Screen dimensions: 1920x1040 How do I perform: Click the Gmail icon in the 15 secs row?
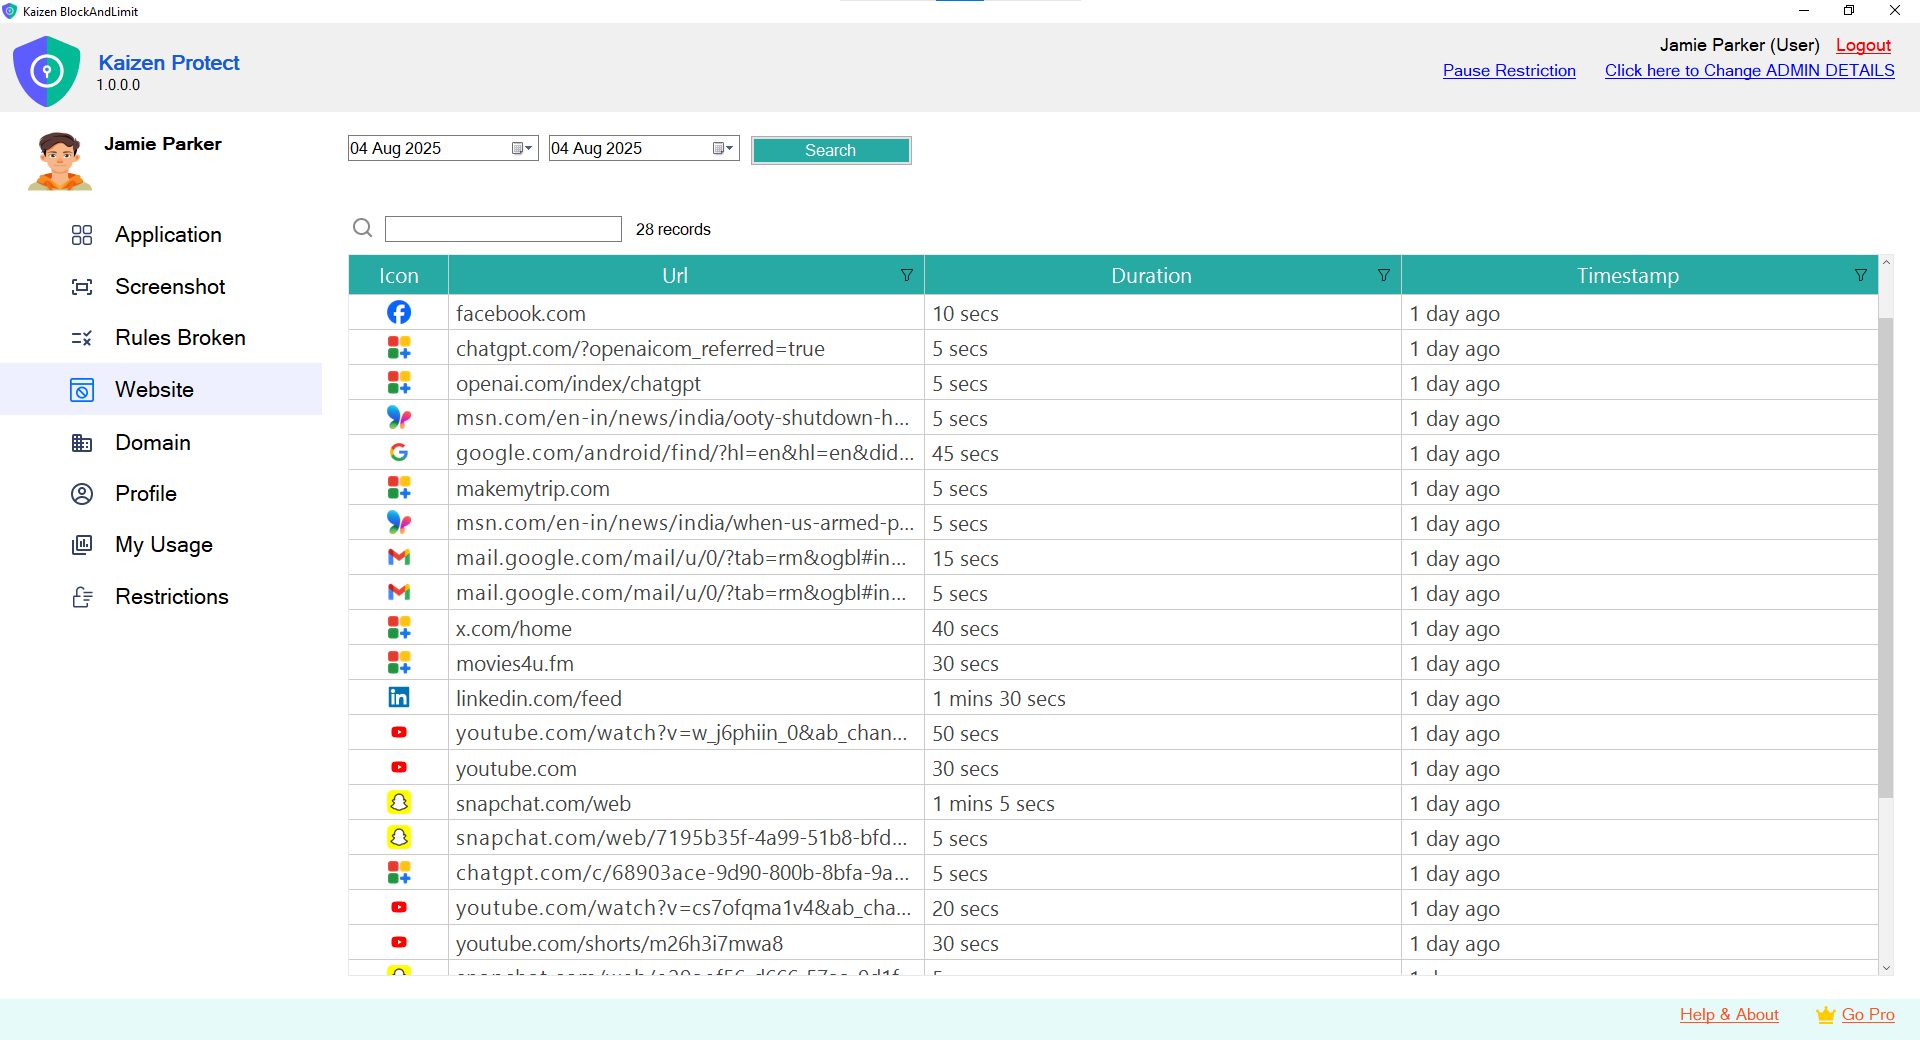[399, 558]
